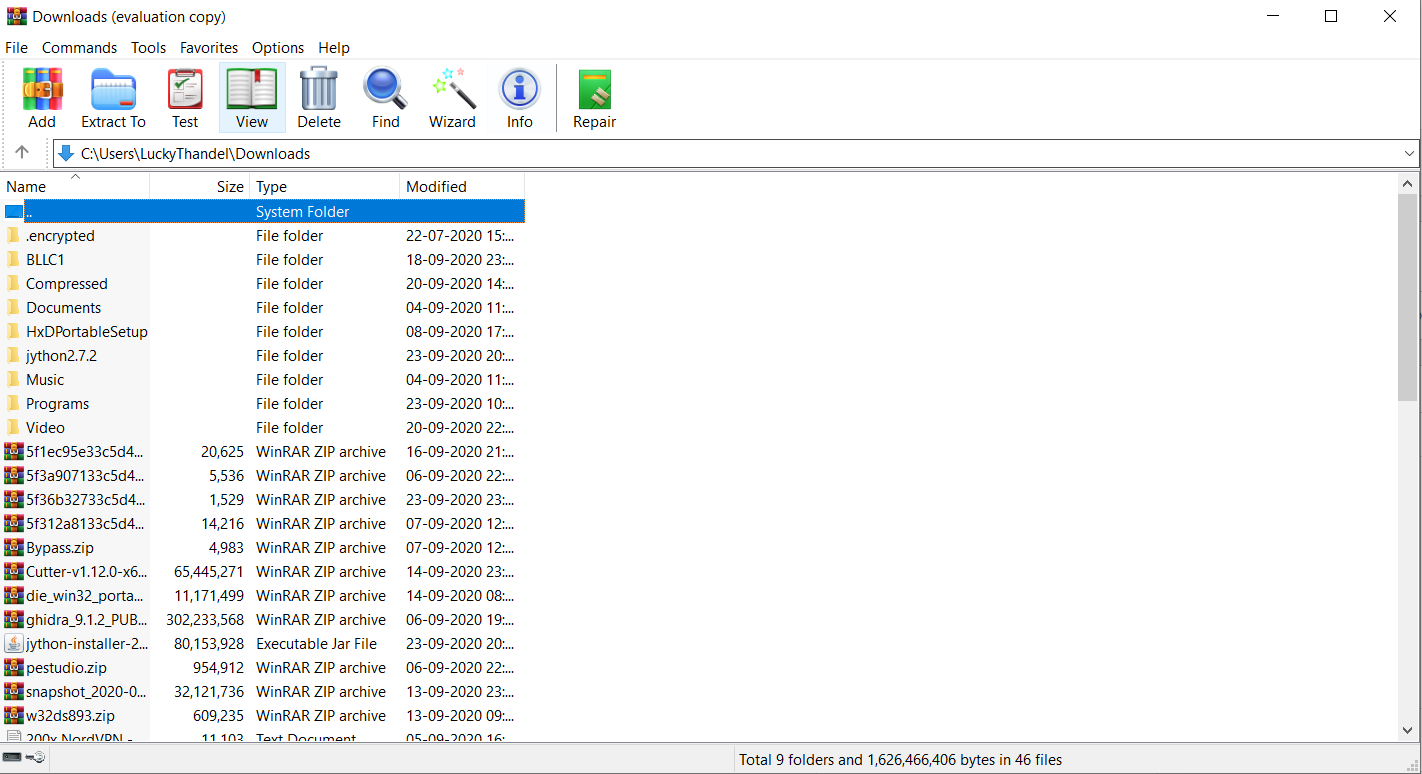Click the archive icon of Bypass.zip
The image size is (1422, 774).
pyautogui.click(x=14, y=548)
